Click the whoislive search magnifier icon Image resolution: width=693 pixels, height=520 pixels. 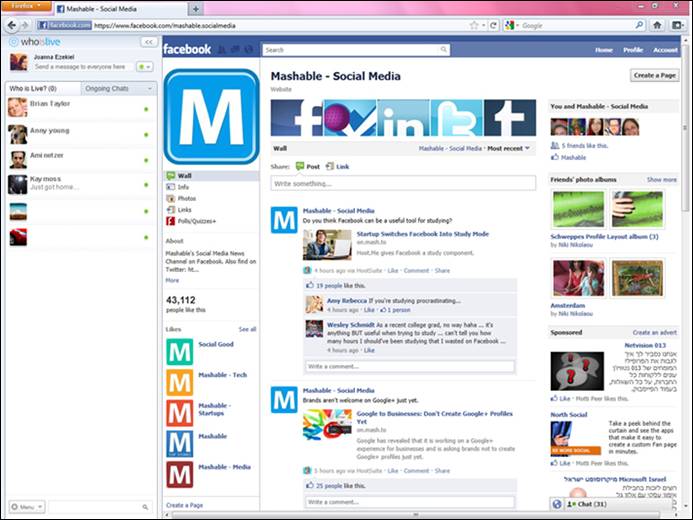pos(145,507)
